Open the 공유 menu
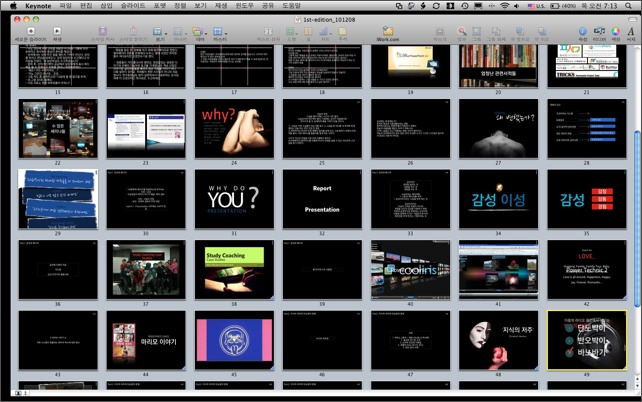 [x=268, y=6]
